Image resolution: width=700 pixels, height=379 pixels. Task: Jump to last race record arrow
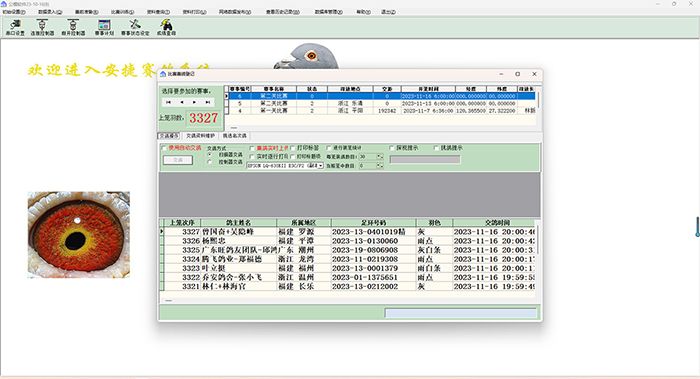click(208, 102)
